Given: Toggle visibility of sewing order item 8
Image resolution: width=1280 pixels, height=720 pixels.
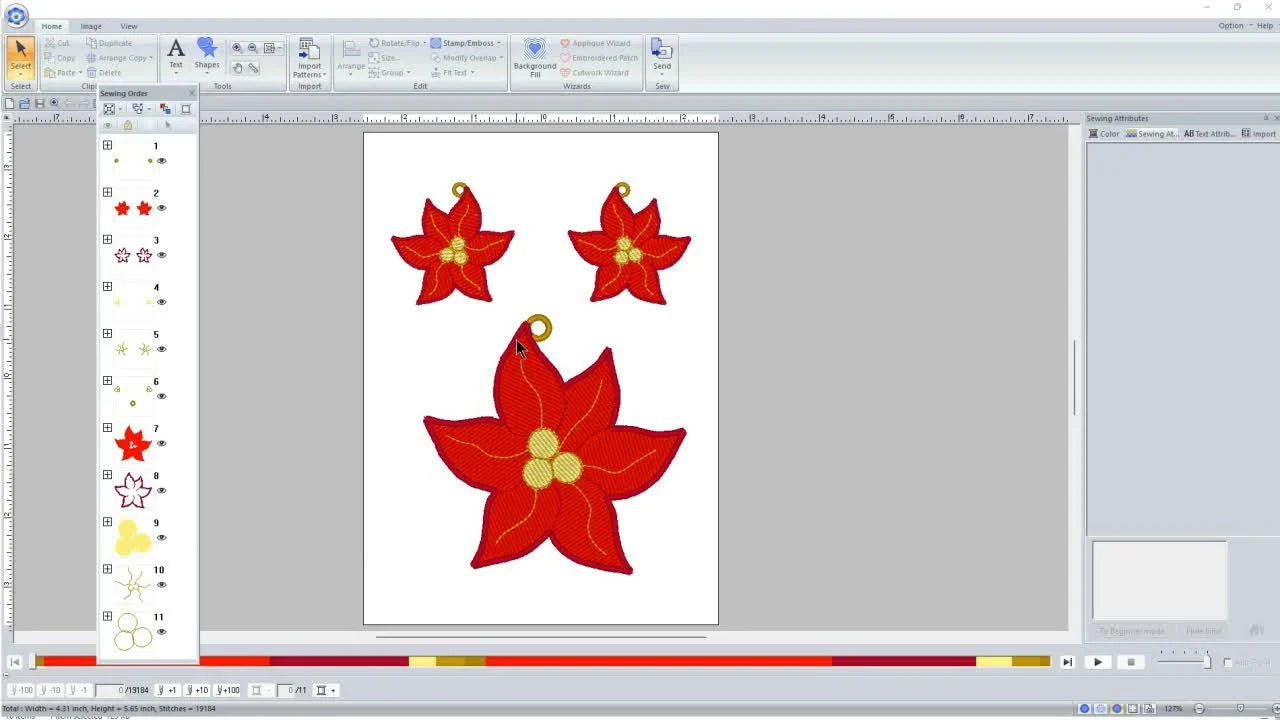Looking at the screenshot, I should [x=161, y=490].
